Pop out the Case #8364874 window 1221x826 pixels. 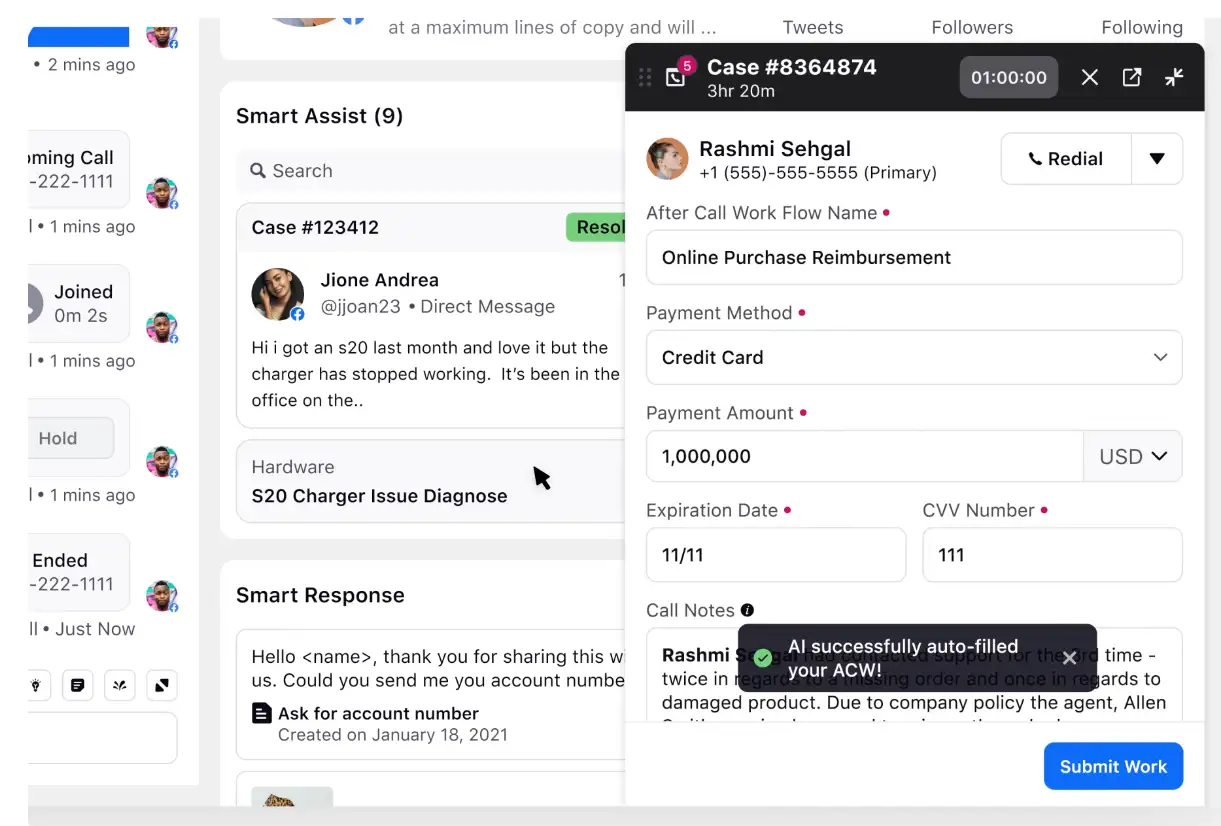tap(1131, 77)
